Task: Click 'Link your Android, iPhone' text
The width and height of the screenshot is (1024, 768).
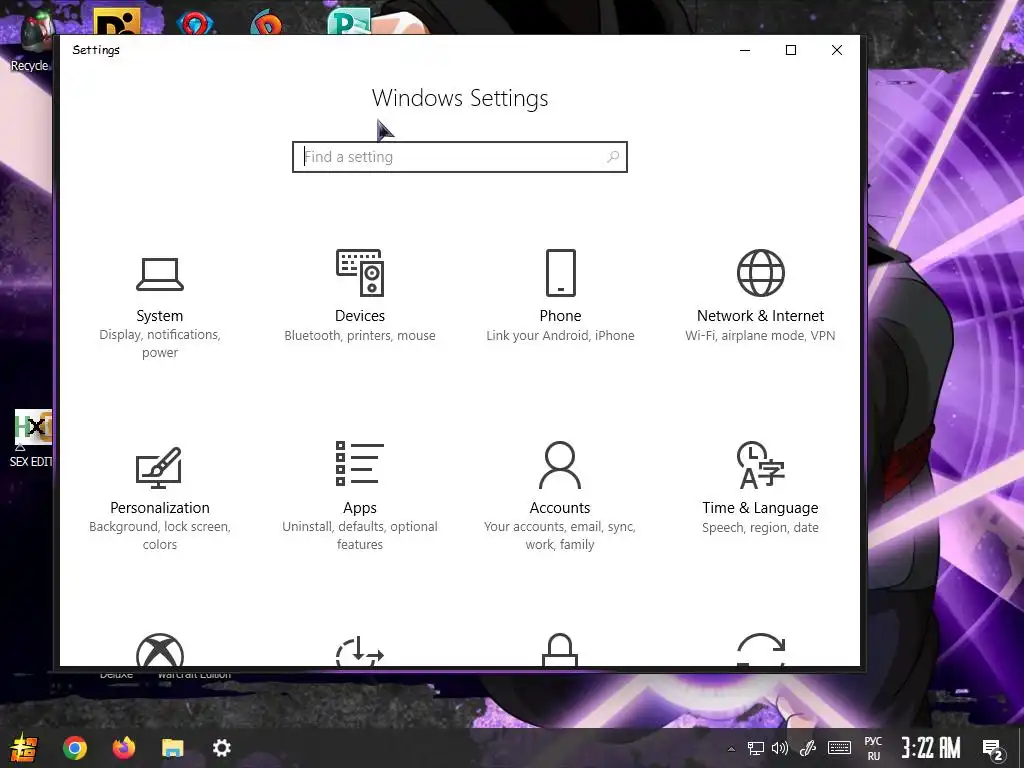Action: point(560,336)
